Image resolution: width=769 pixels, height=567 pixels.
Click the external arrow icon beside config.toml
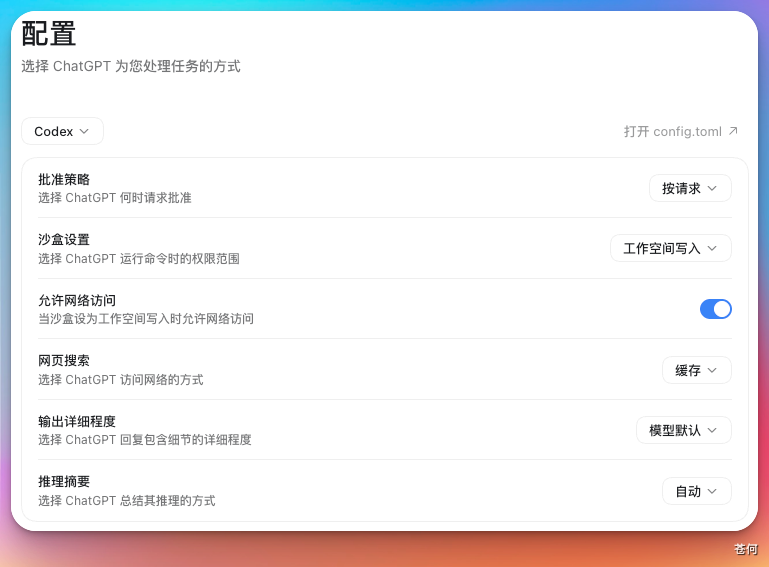click(x=733, y=130)
